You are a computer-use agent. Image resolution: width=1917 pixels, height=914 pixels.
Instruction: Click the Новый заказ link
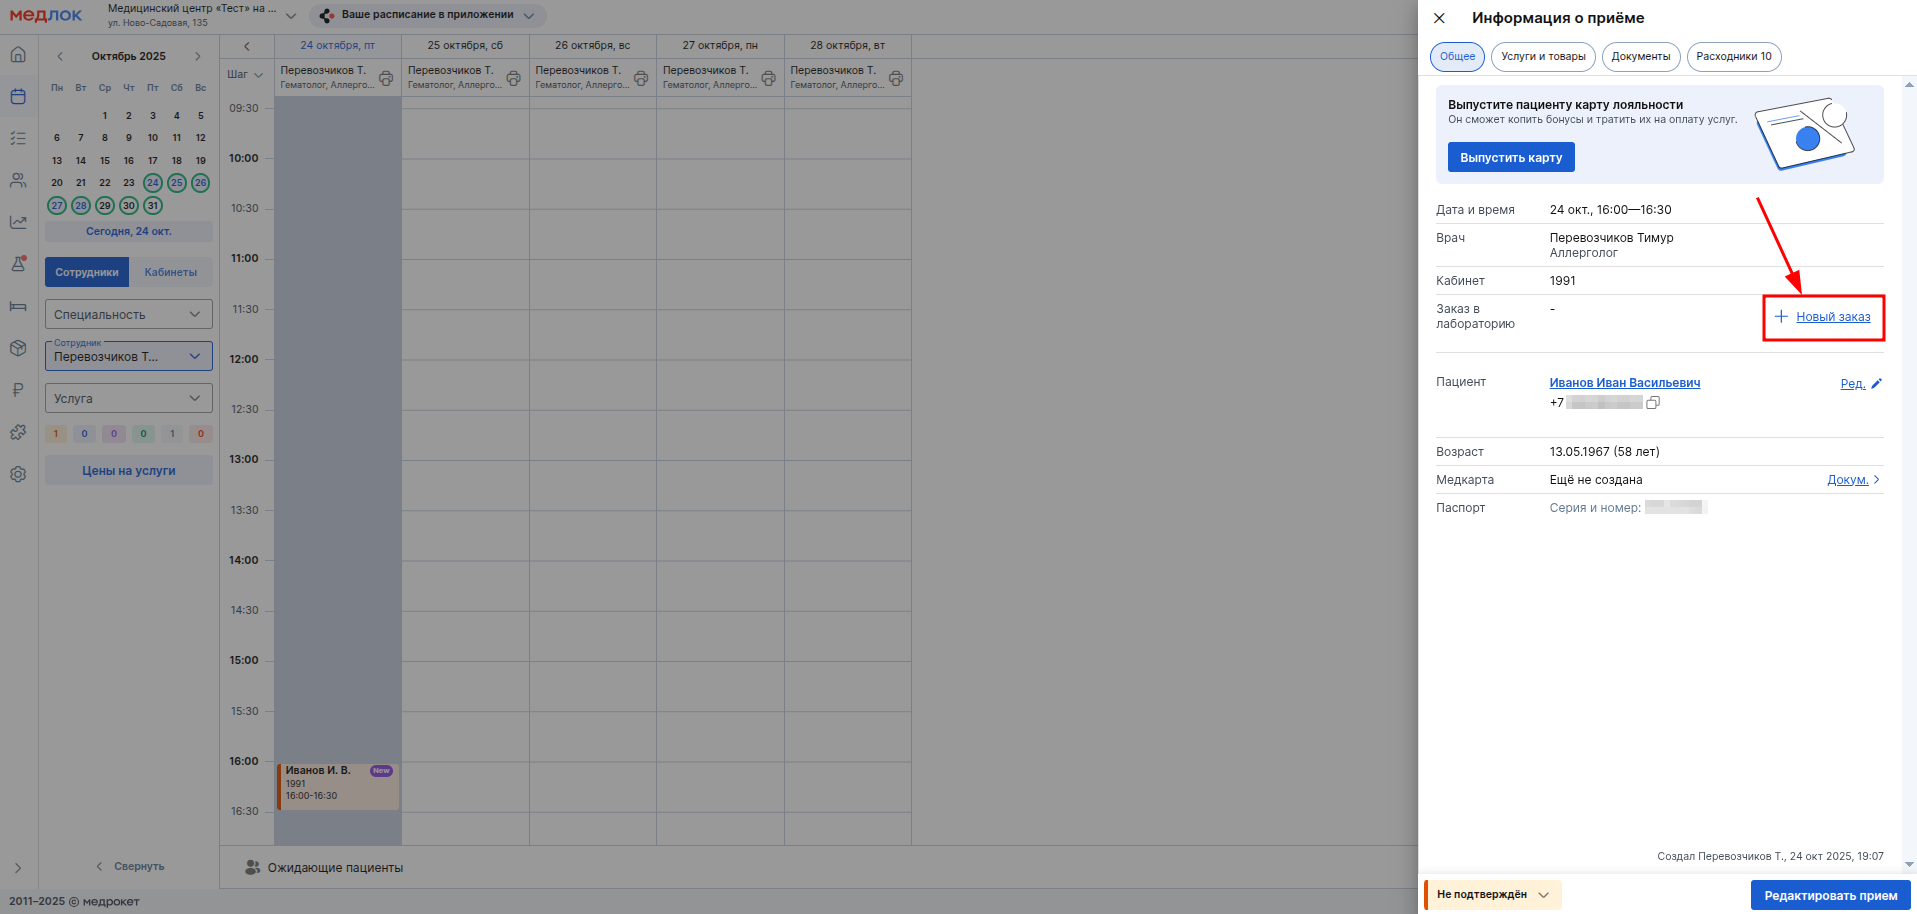pyautogui.click(x=1832, y=317)
